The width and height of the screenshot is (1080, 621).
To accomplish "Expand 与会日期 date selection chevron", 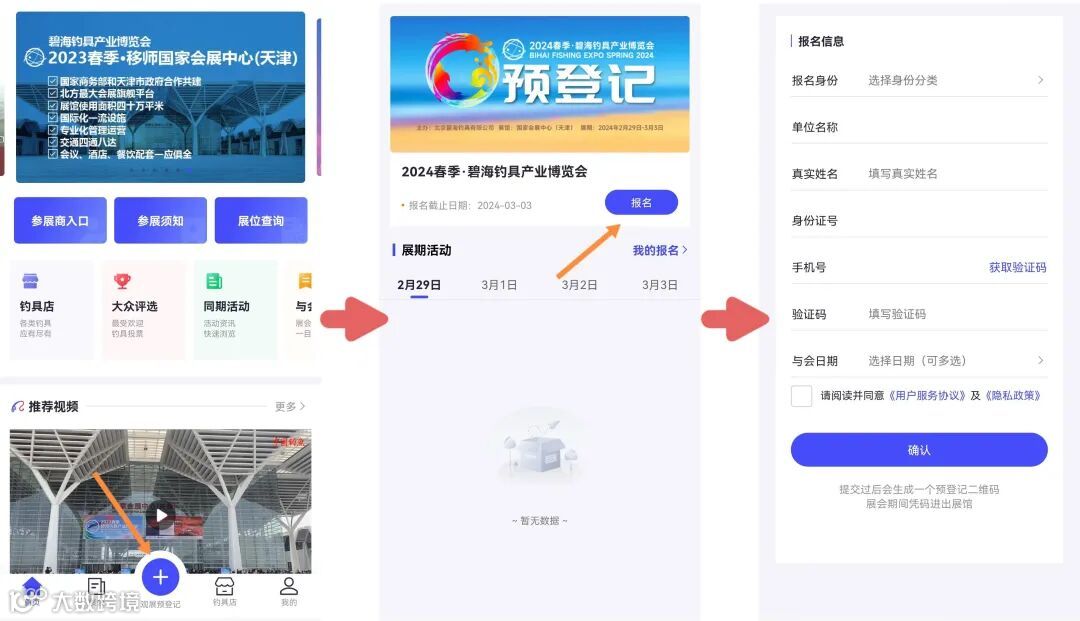I will pos(1040,360).
